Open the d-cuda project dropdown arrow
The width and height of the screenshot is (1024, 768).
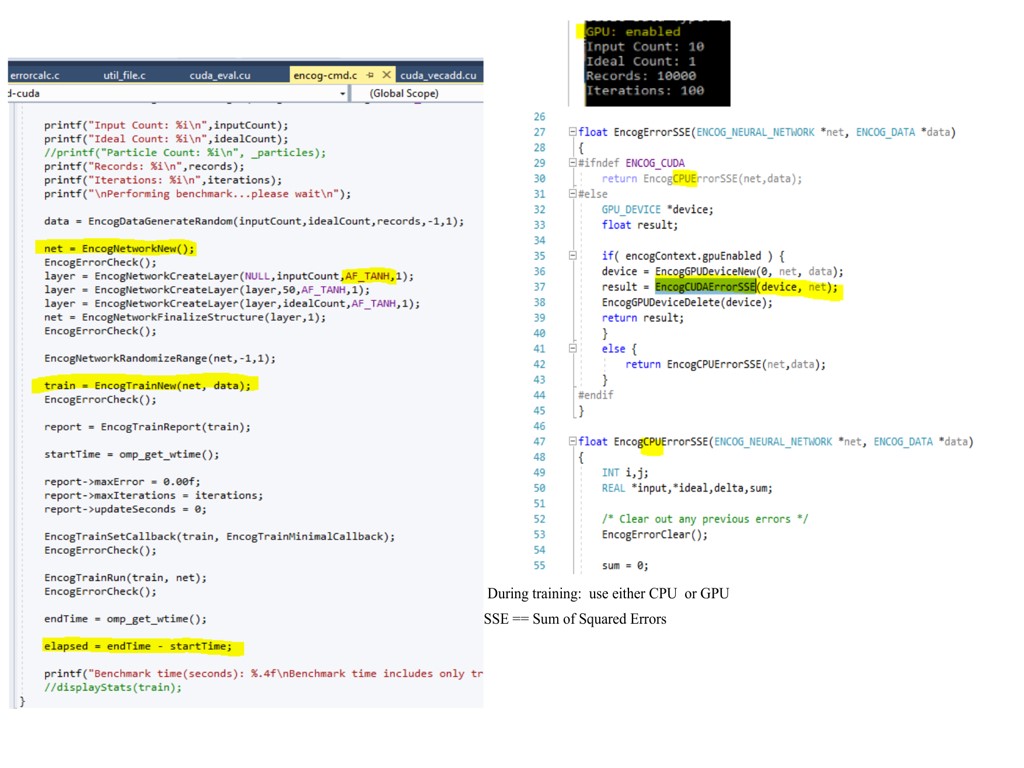pos(342,93)
